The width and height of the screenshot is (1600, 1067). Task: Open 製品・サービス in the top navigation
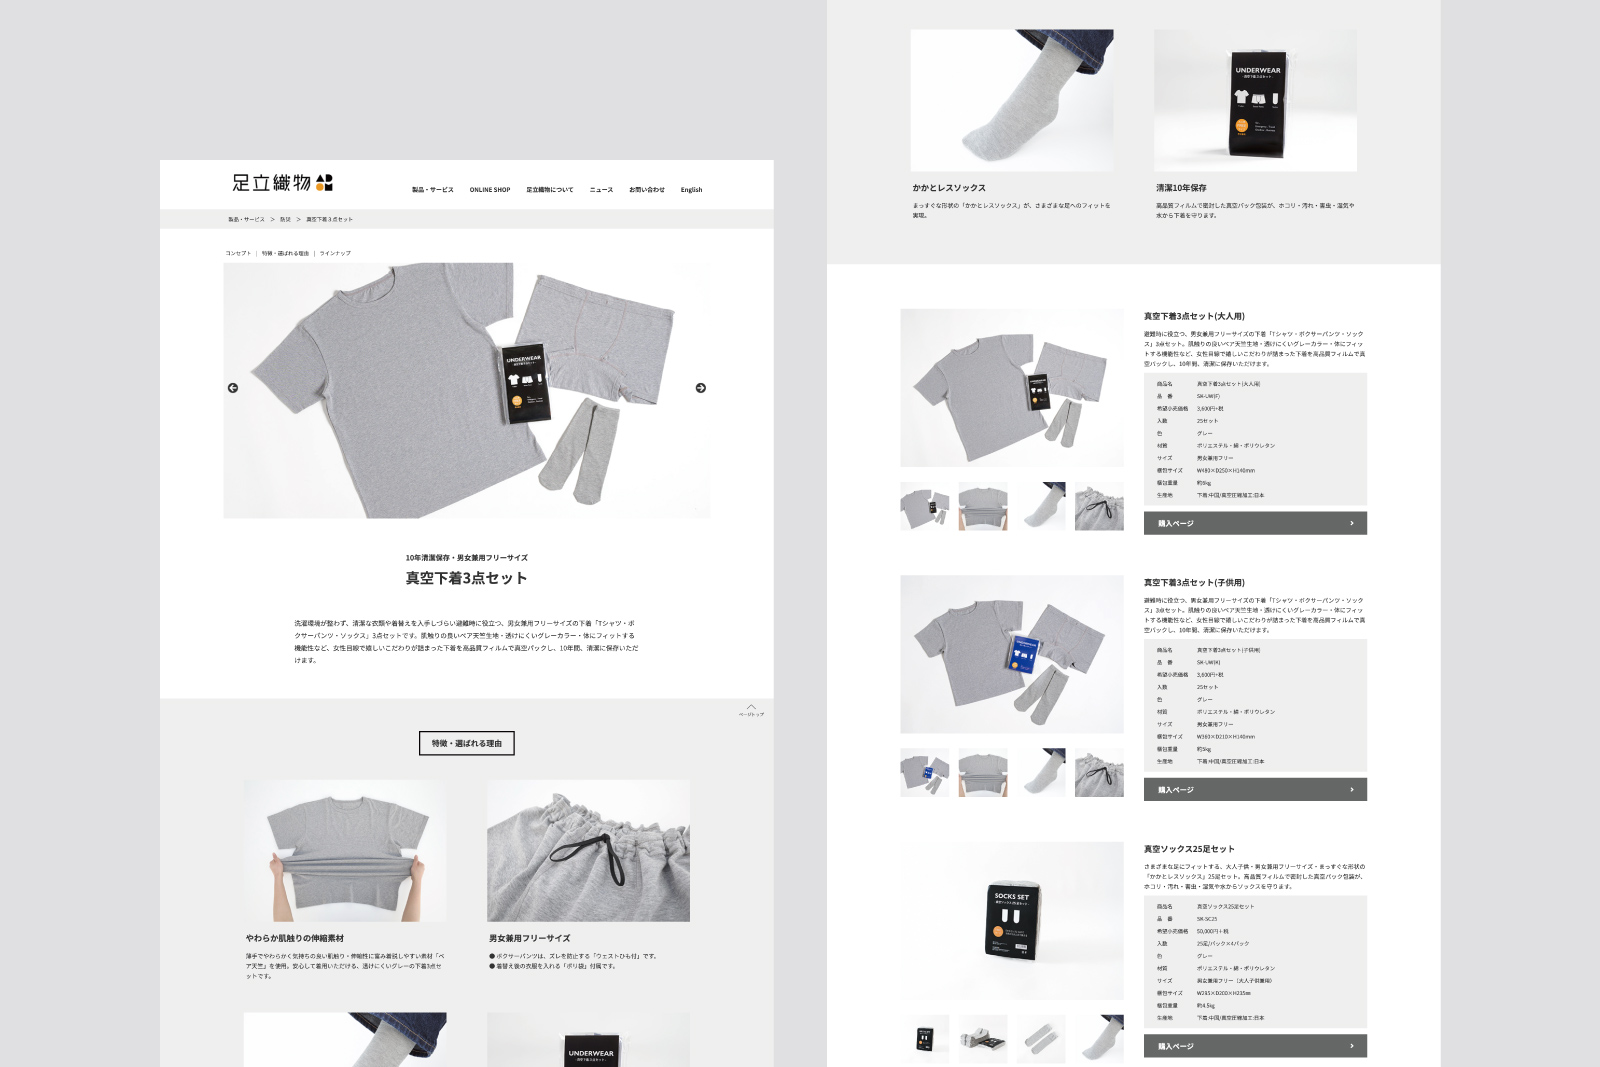433,190
